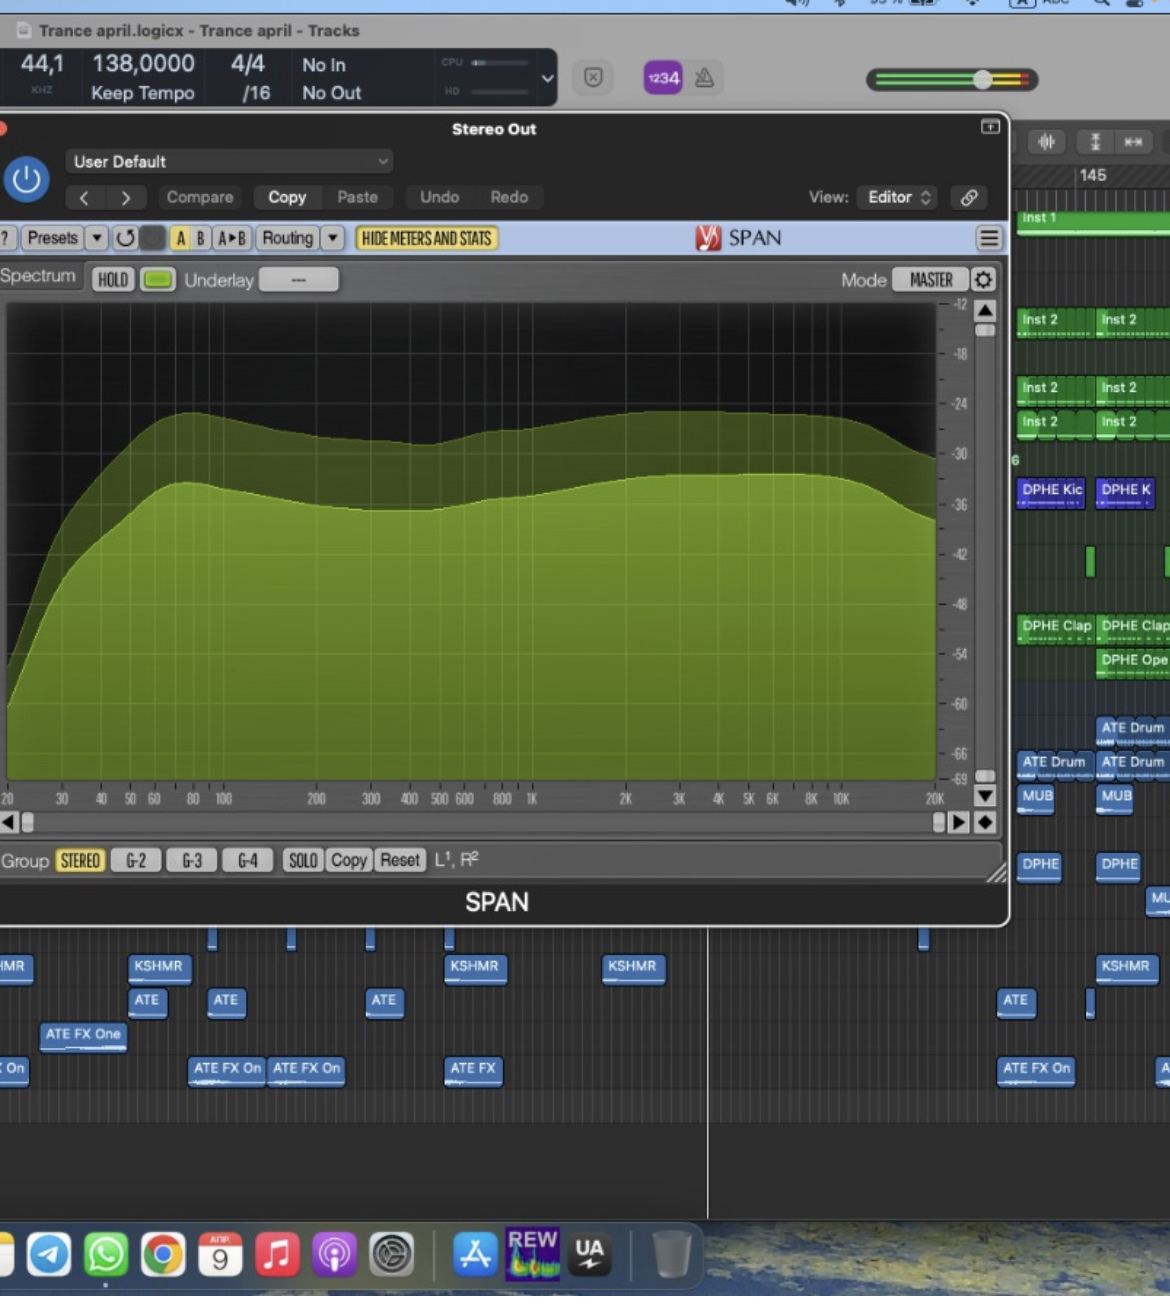Open the Underlay dropdown

click(298, 280)
